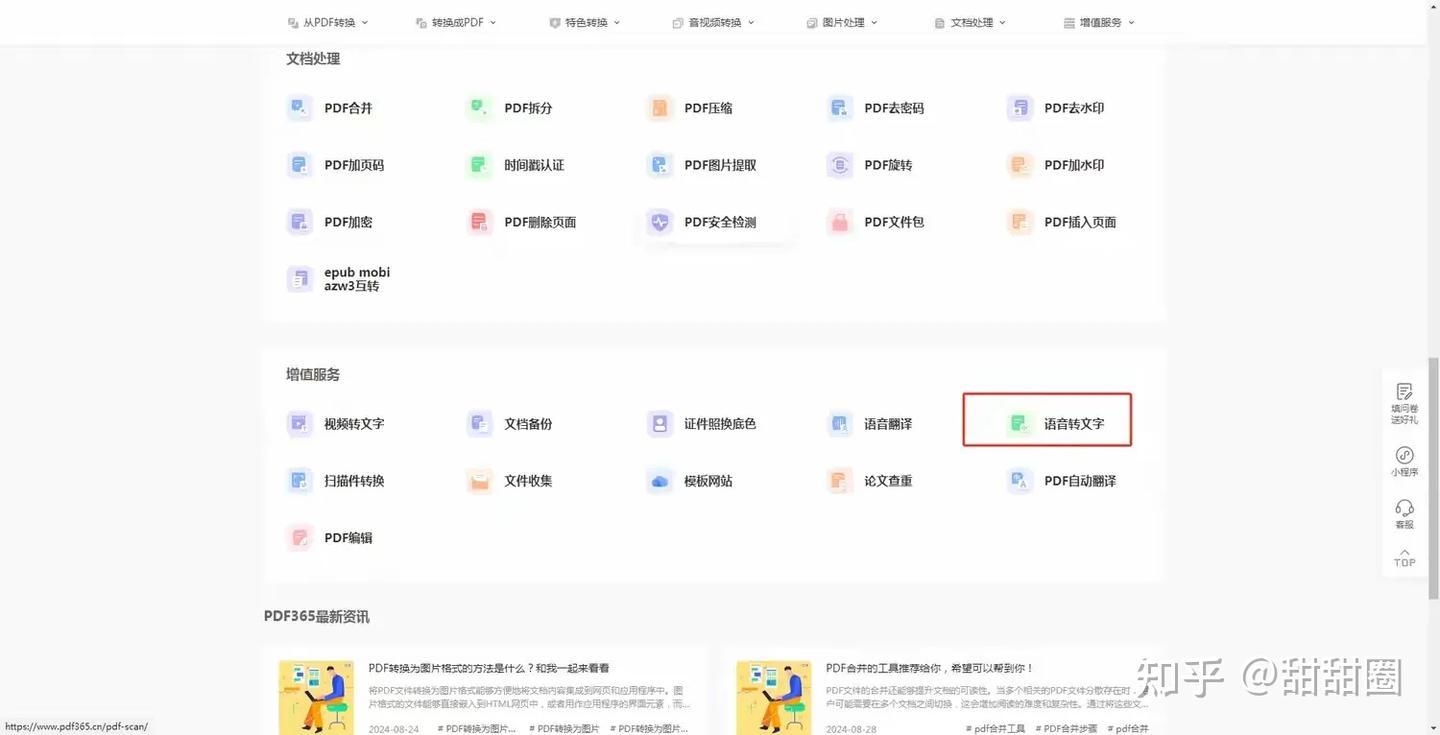Open article PDF转换为图片格式的方法是什么

(489, 668)
